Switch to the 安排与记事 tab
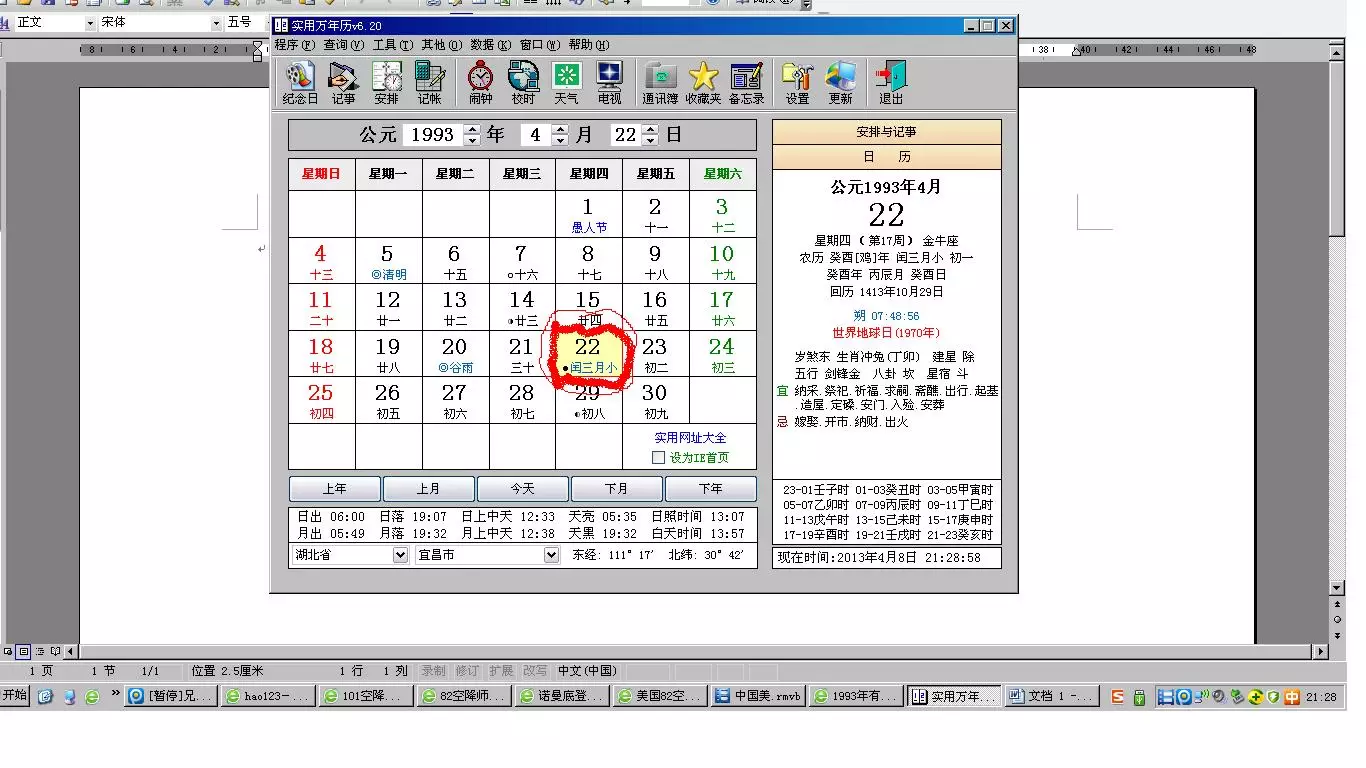Image resolution: width=1366 pixels, height=768 pixels. 886,132
